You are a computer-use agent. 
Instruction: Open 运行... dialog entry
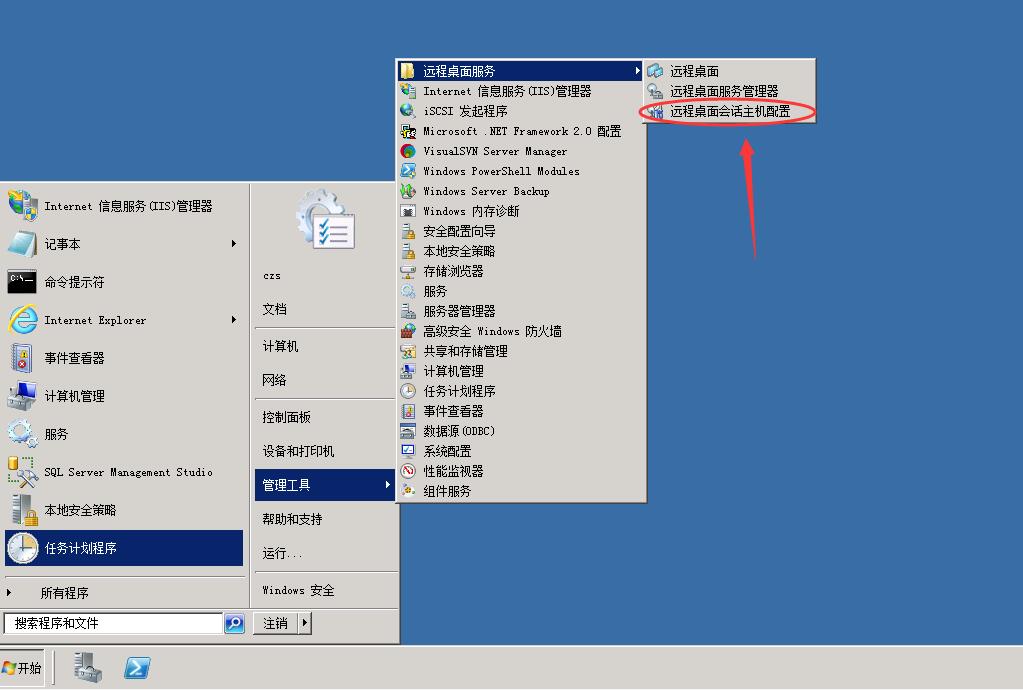282,554
